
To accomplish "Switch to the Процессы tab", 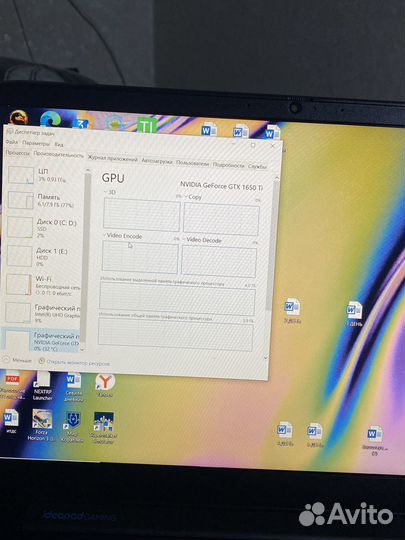I will point(17,153).
